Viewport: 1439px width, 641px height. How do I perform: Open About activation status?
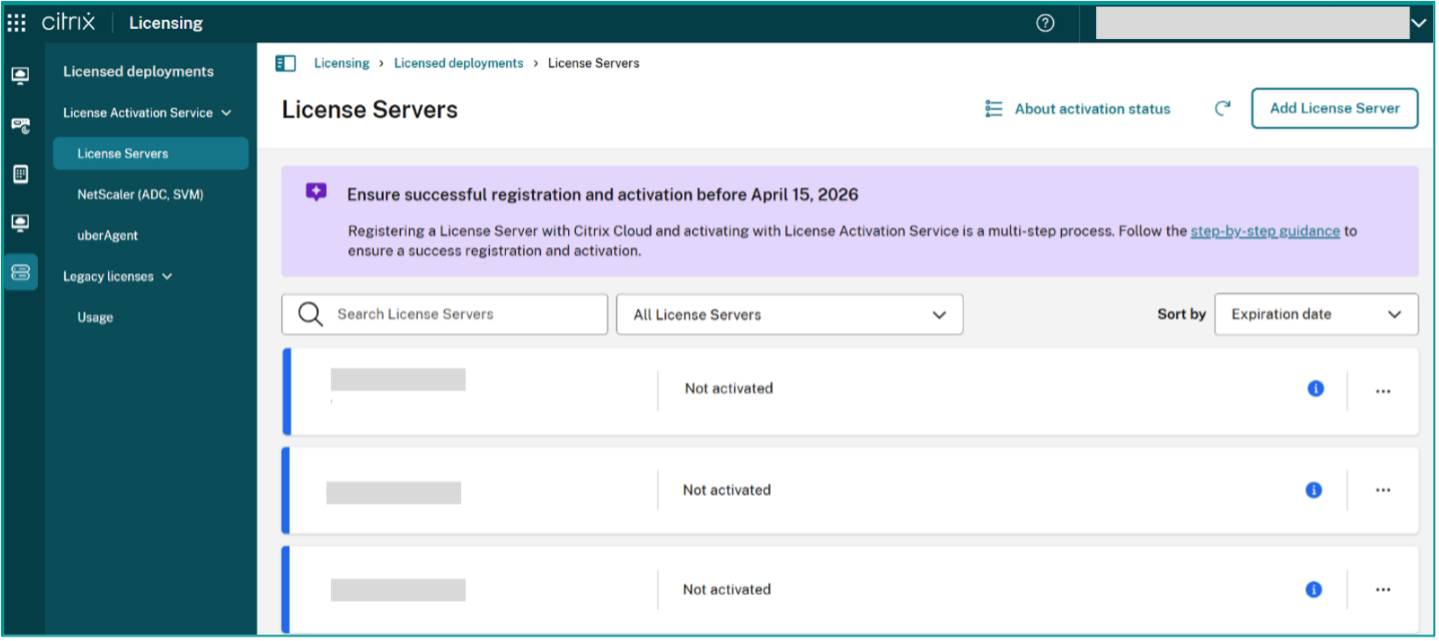(1078, 109)
